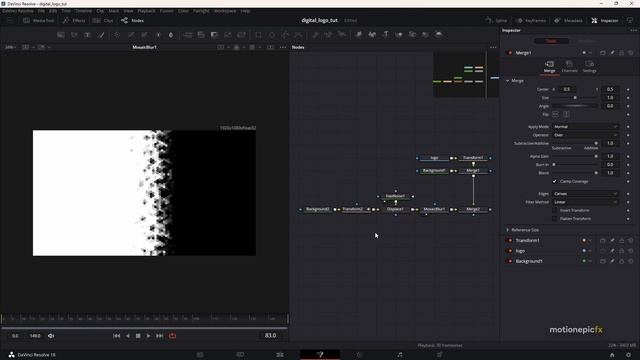Open the viewer zoom level dropdown
Viewport: 640px width, 360px height.
pos(10,47)
